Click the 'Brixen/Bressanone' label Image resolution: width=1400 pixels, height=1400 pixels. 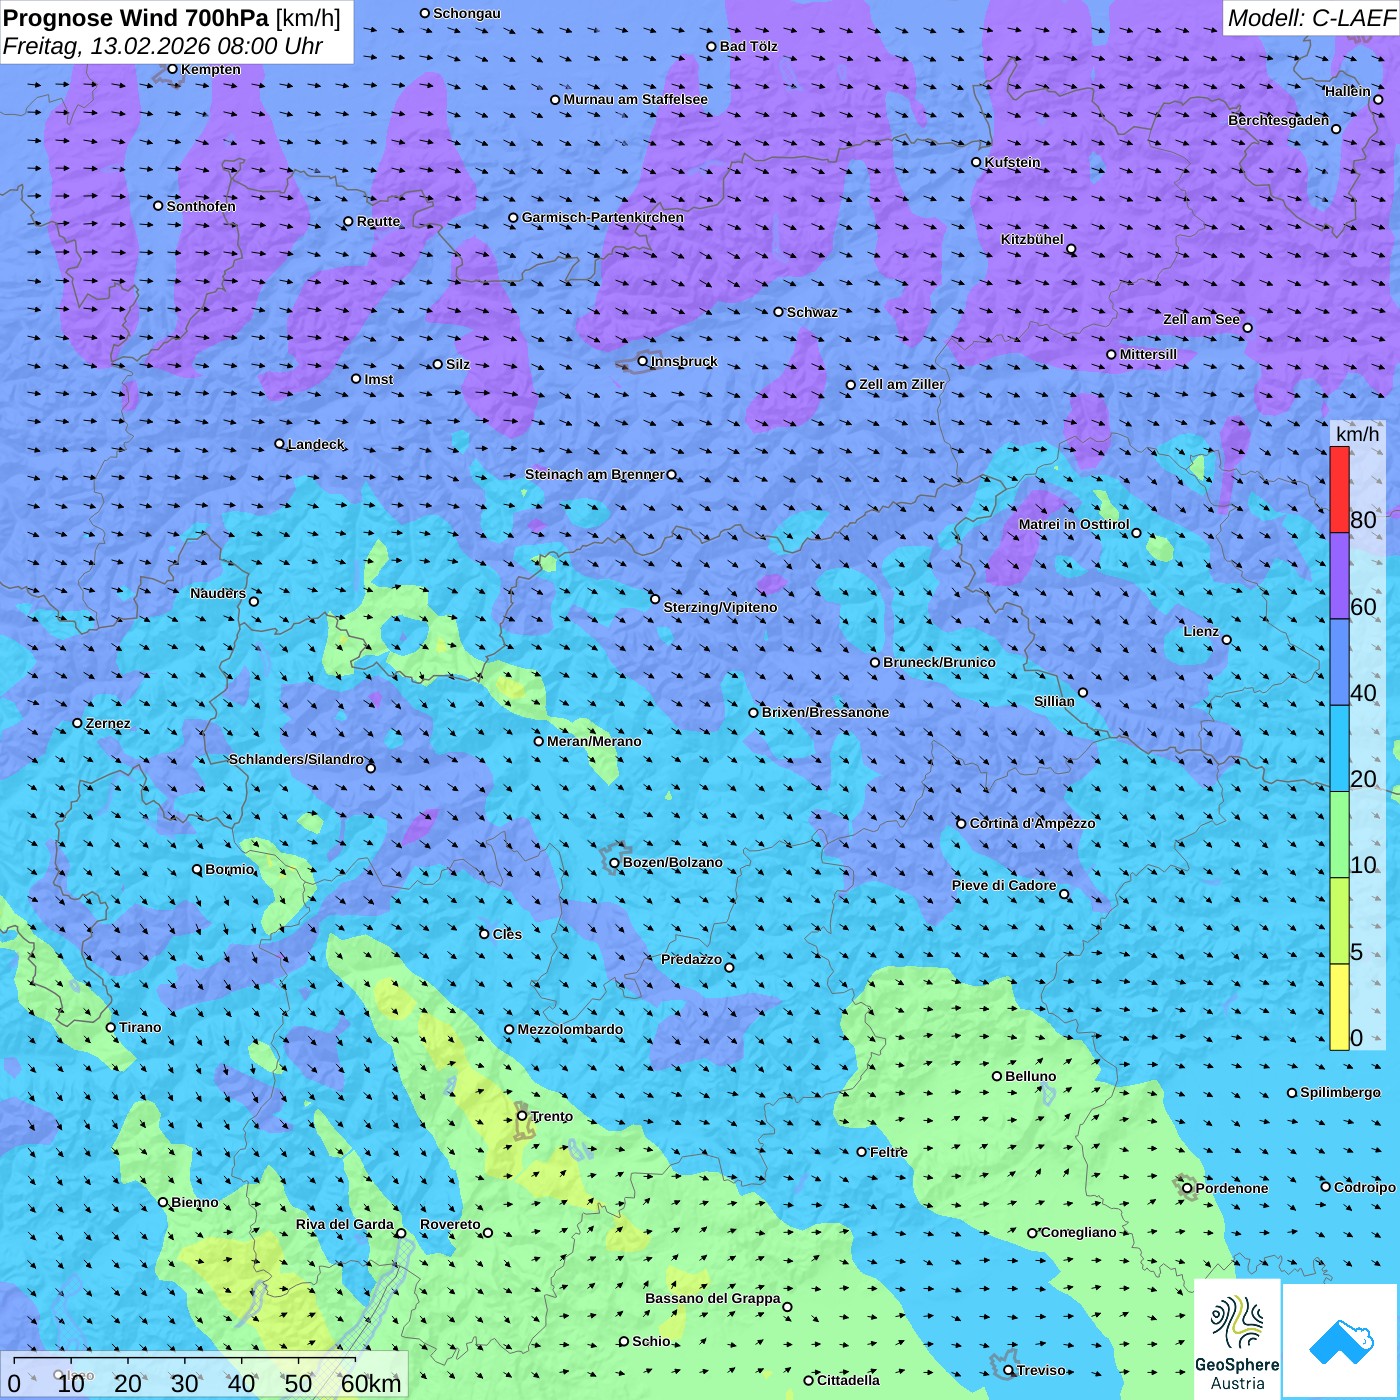pyautogui.click(x=826, y=712)
